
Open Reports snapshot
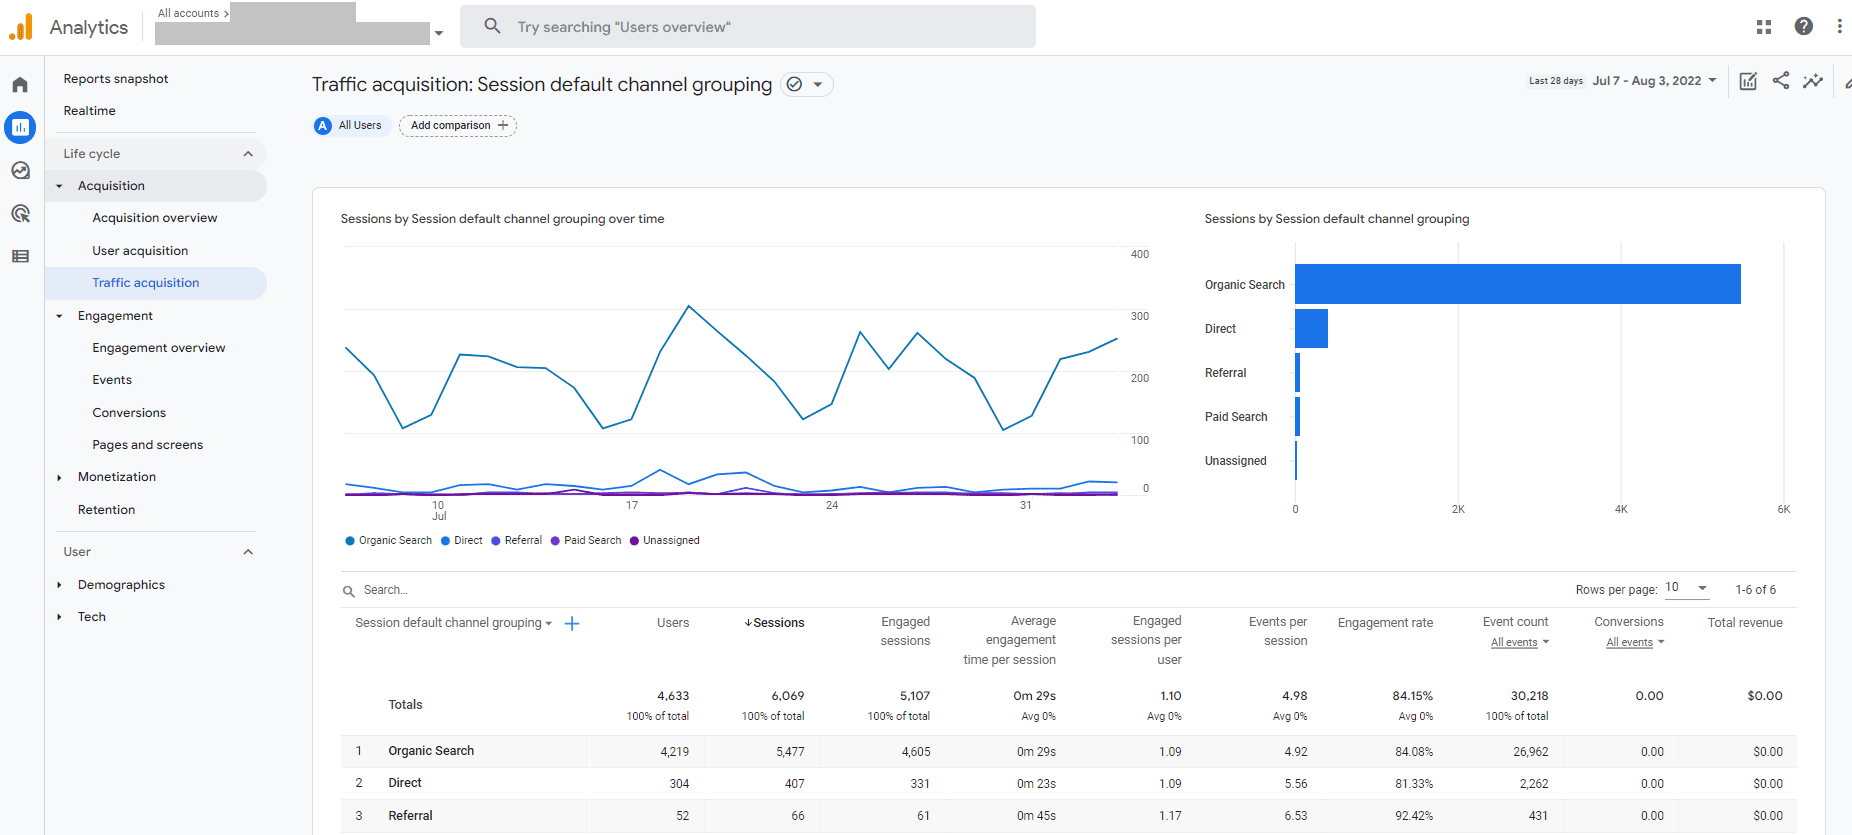[x=116, y=79]
